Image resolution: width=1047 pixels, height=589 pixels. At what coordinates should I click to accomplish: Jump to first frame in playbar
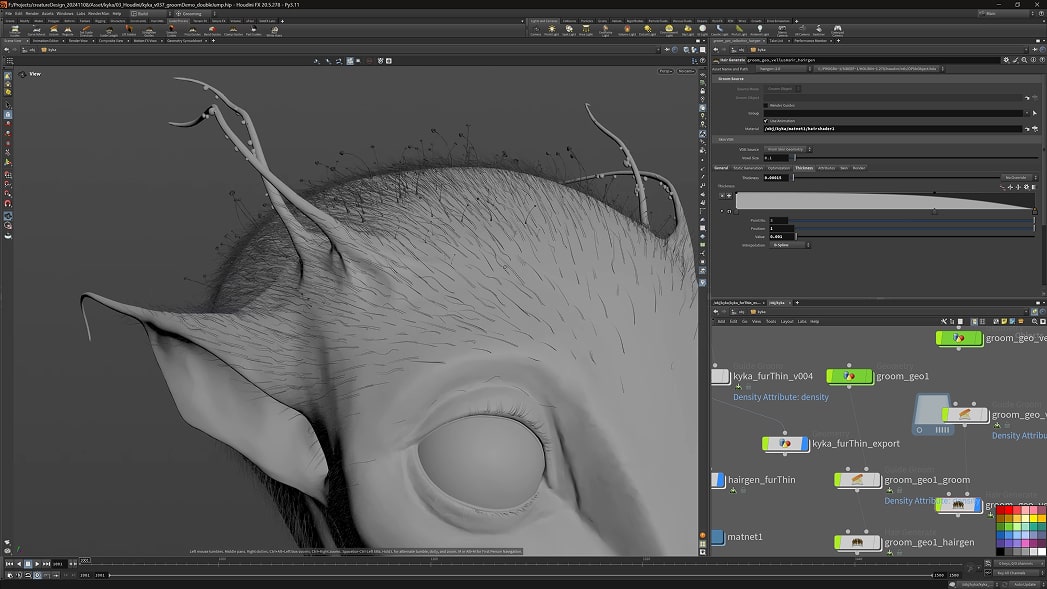(9, 564)
